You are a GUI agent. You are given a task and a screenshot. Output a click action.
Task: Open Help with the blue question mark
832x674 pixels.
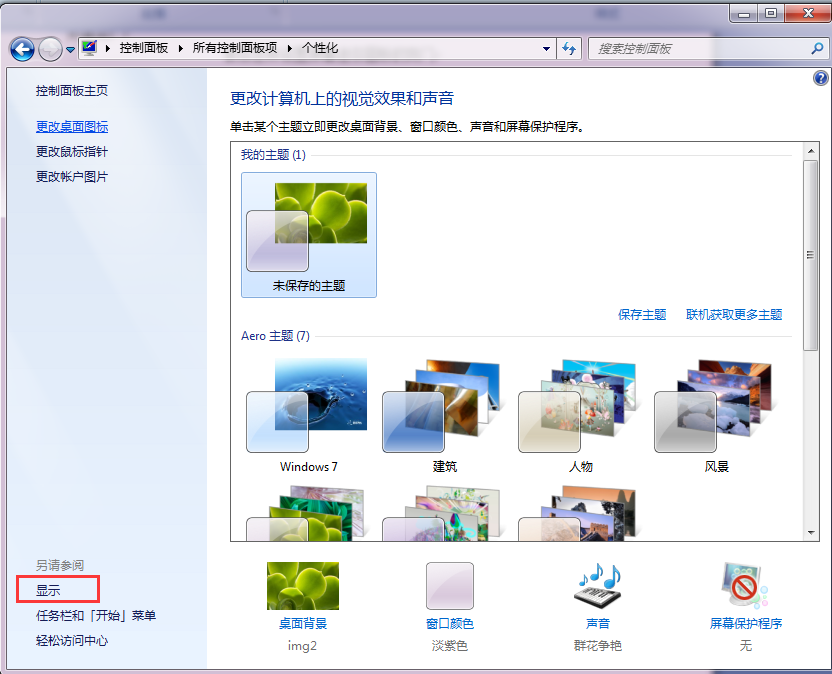click(x=820, y=79)
